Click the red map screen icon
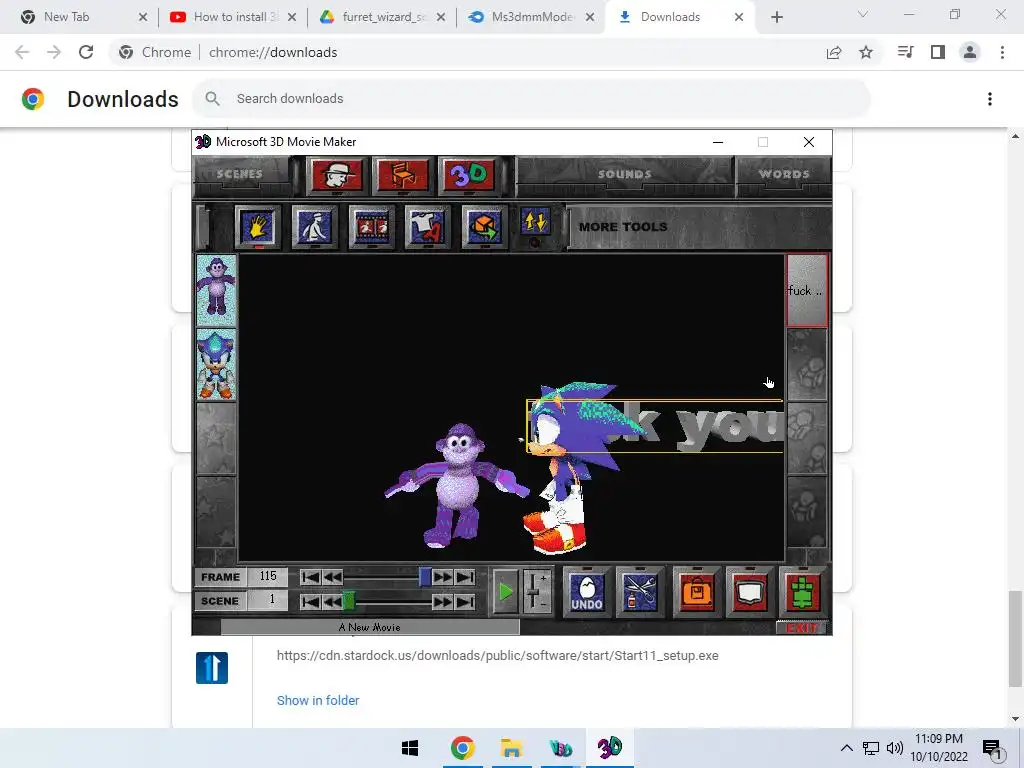The width and height of the screenshot is (1024, 768). [749, 592]
